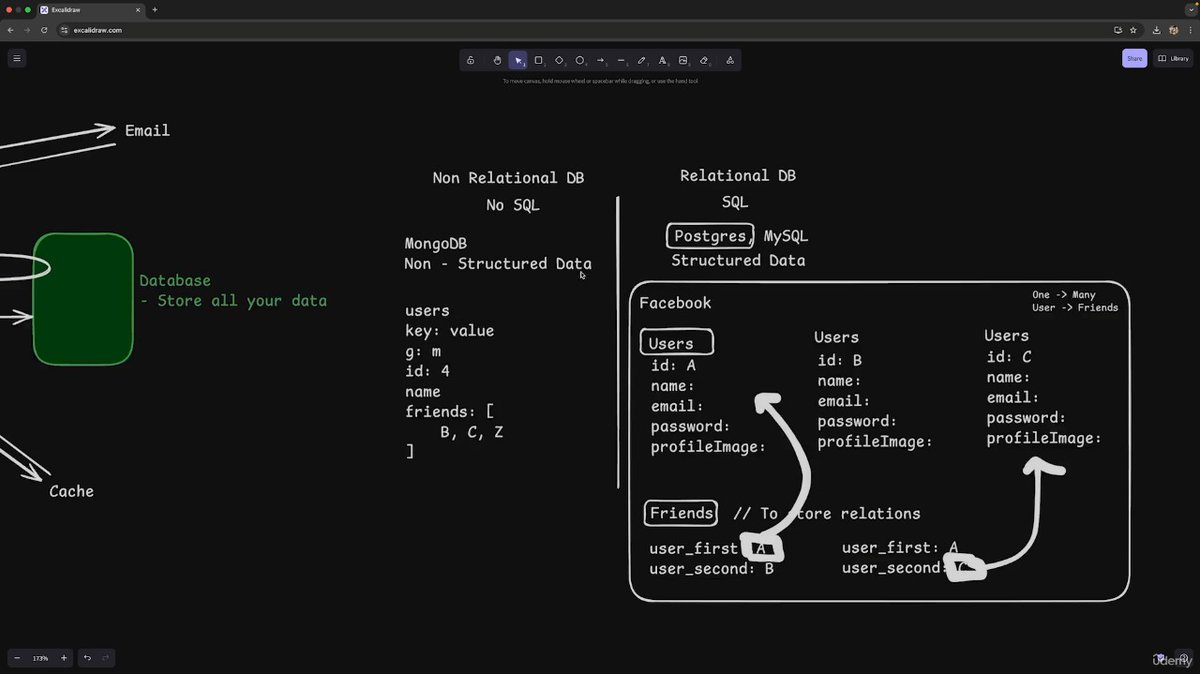The image size is (1200, 674).
Task: Close the Excalidraw browser tab
Action: point(138,9)
